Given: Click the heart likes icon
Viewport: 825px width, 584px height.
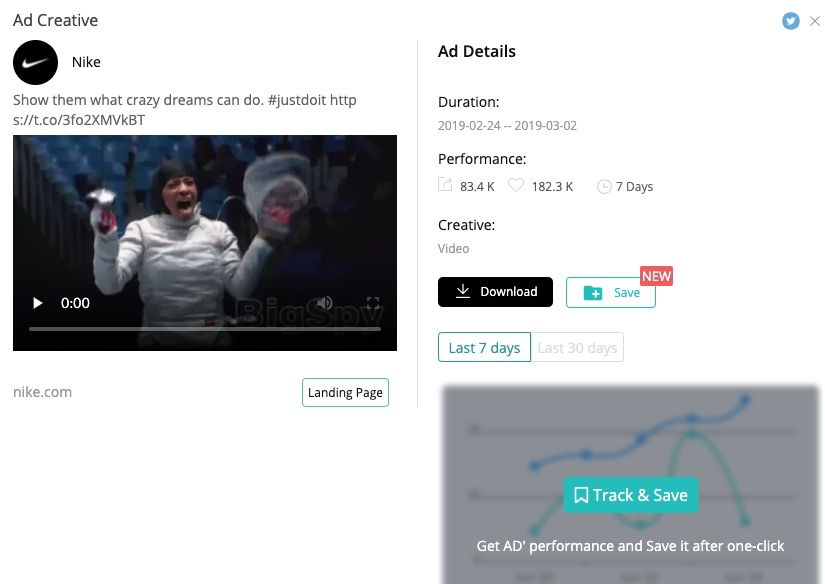Looking at the screenshot, I should point(516,185).
